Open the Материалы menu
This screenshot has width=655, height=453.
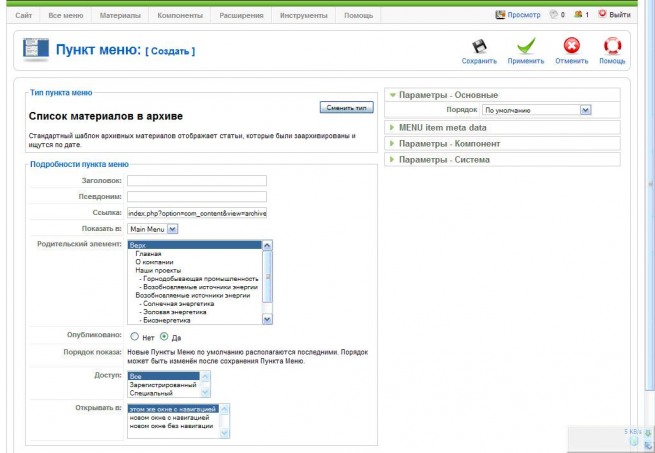120,15
